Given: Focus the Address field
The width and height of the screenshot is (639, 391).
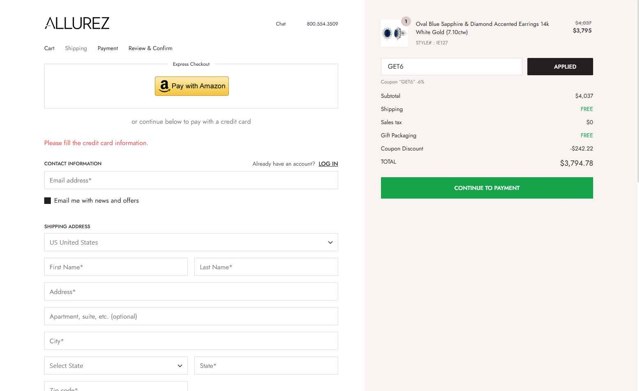Looking at the screenshot, I should coord(191,292).
